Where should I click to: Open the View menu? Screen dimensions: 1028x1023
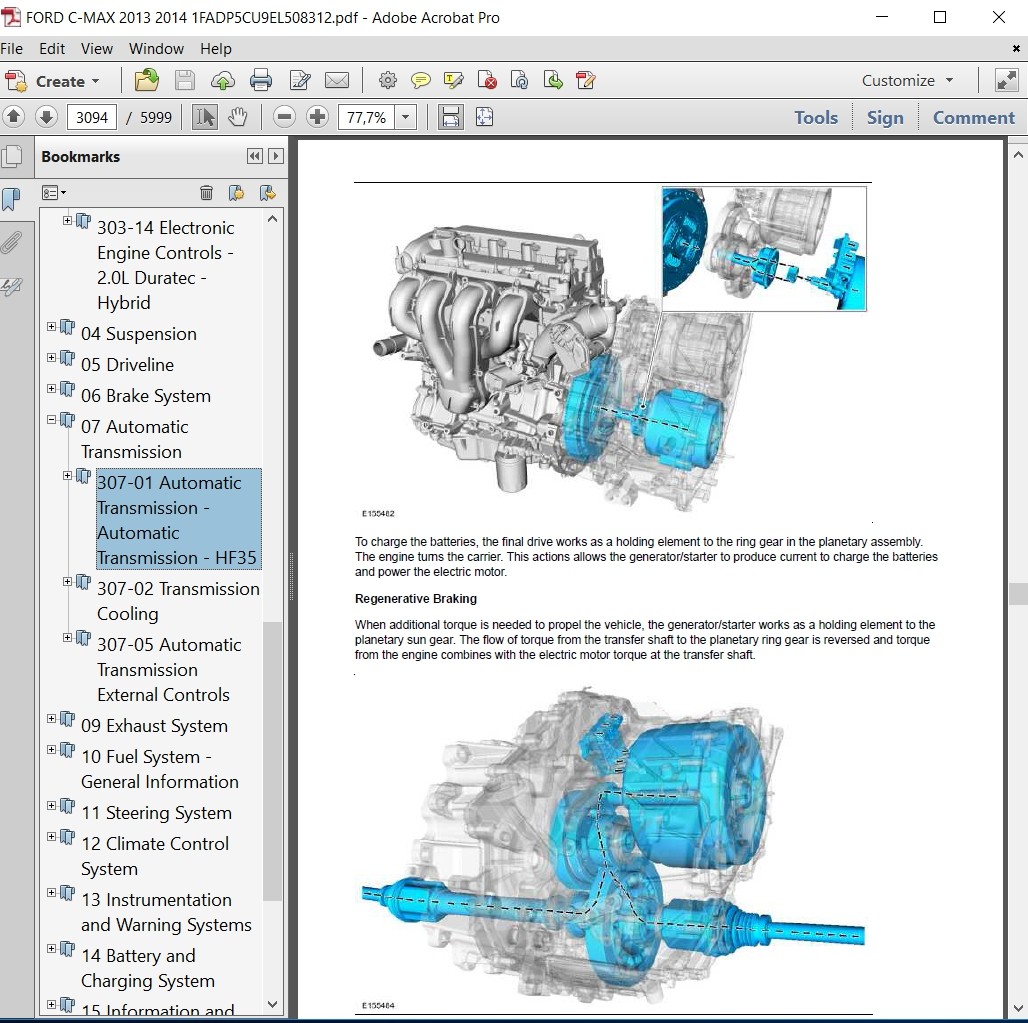96,49
